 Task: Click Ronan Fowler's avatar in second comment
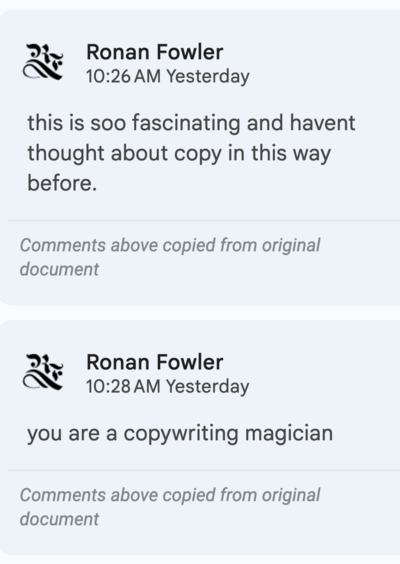(x=43, y=372)
